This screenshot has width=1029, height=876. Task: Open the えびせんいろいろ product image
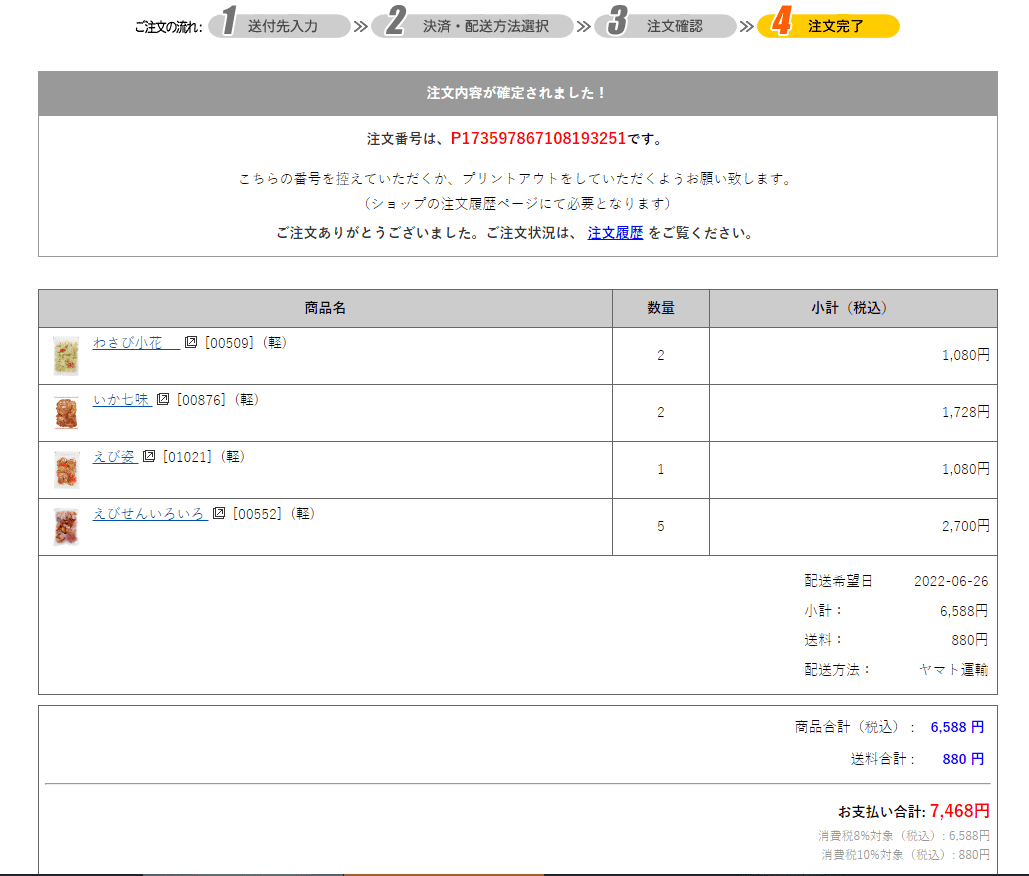66,527
